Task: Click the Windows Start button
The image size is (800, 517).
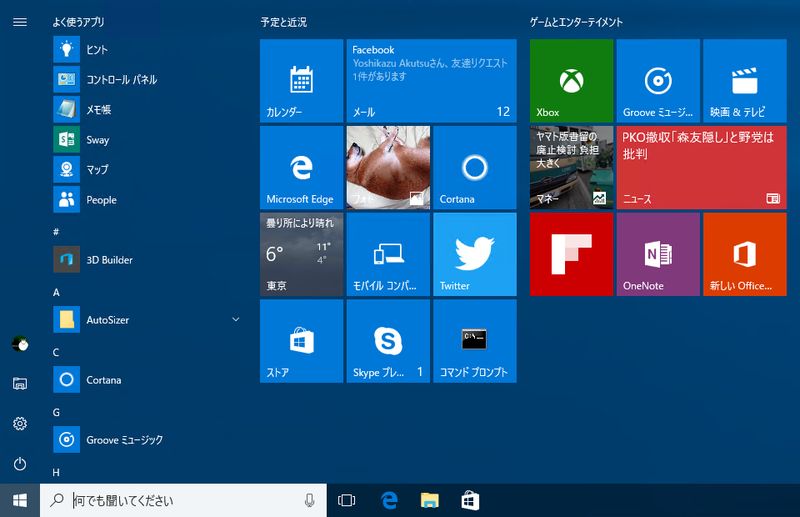Action: (20, 501)
